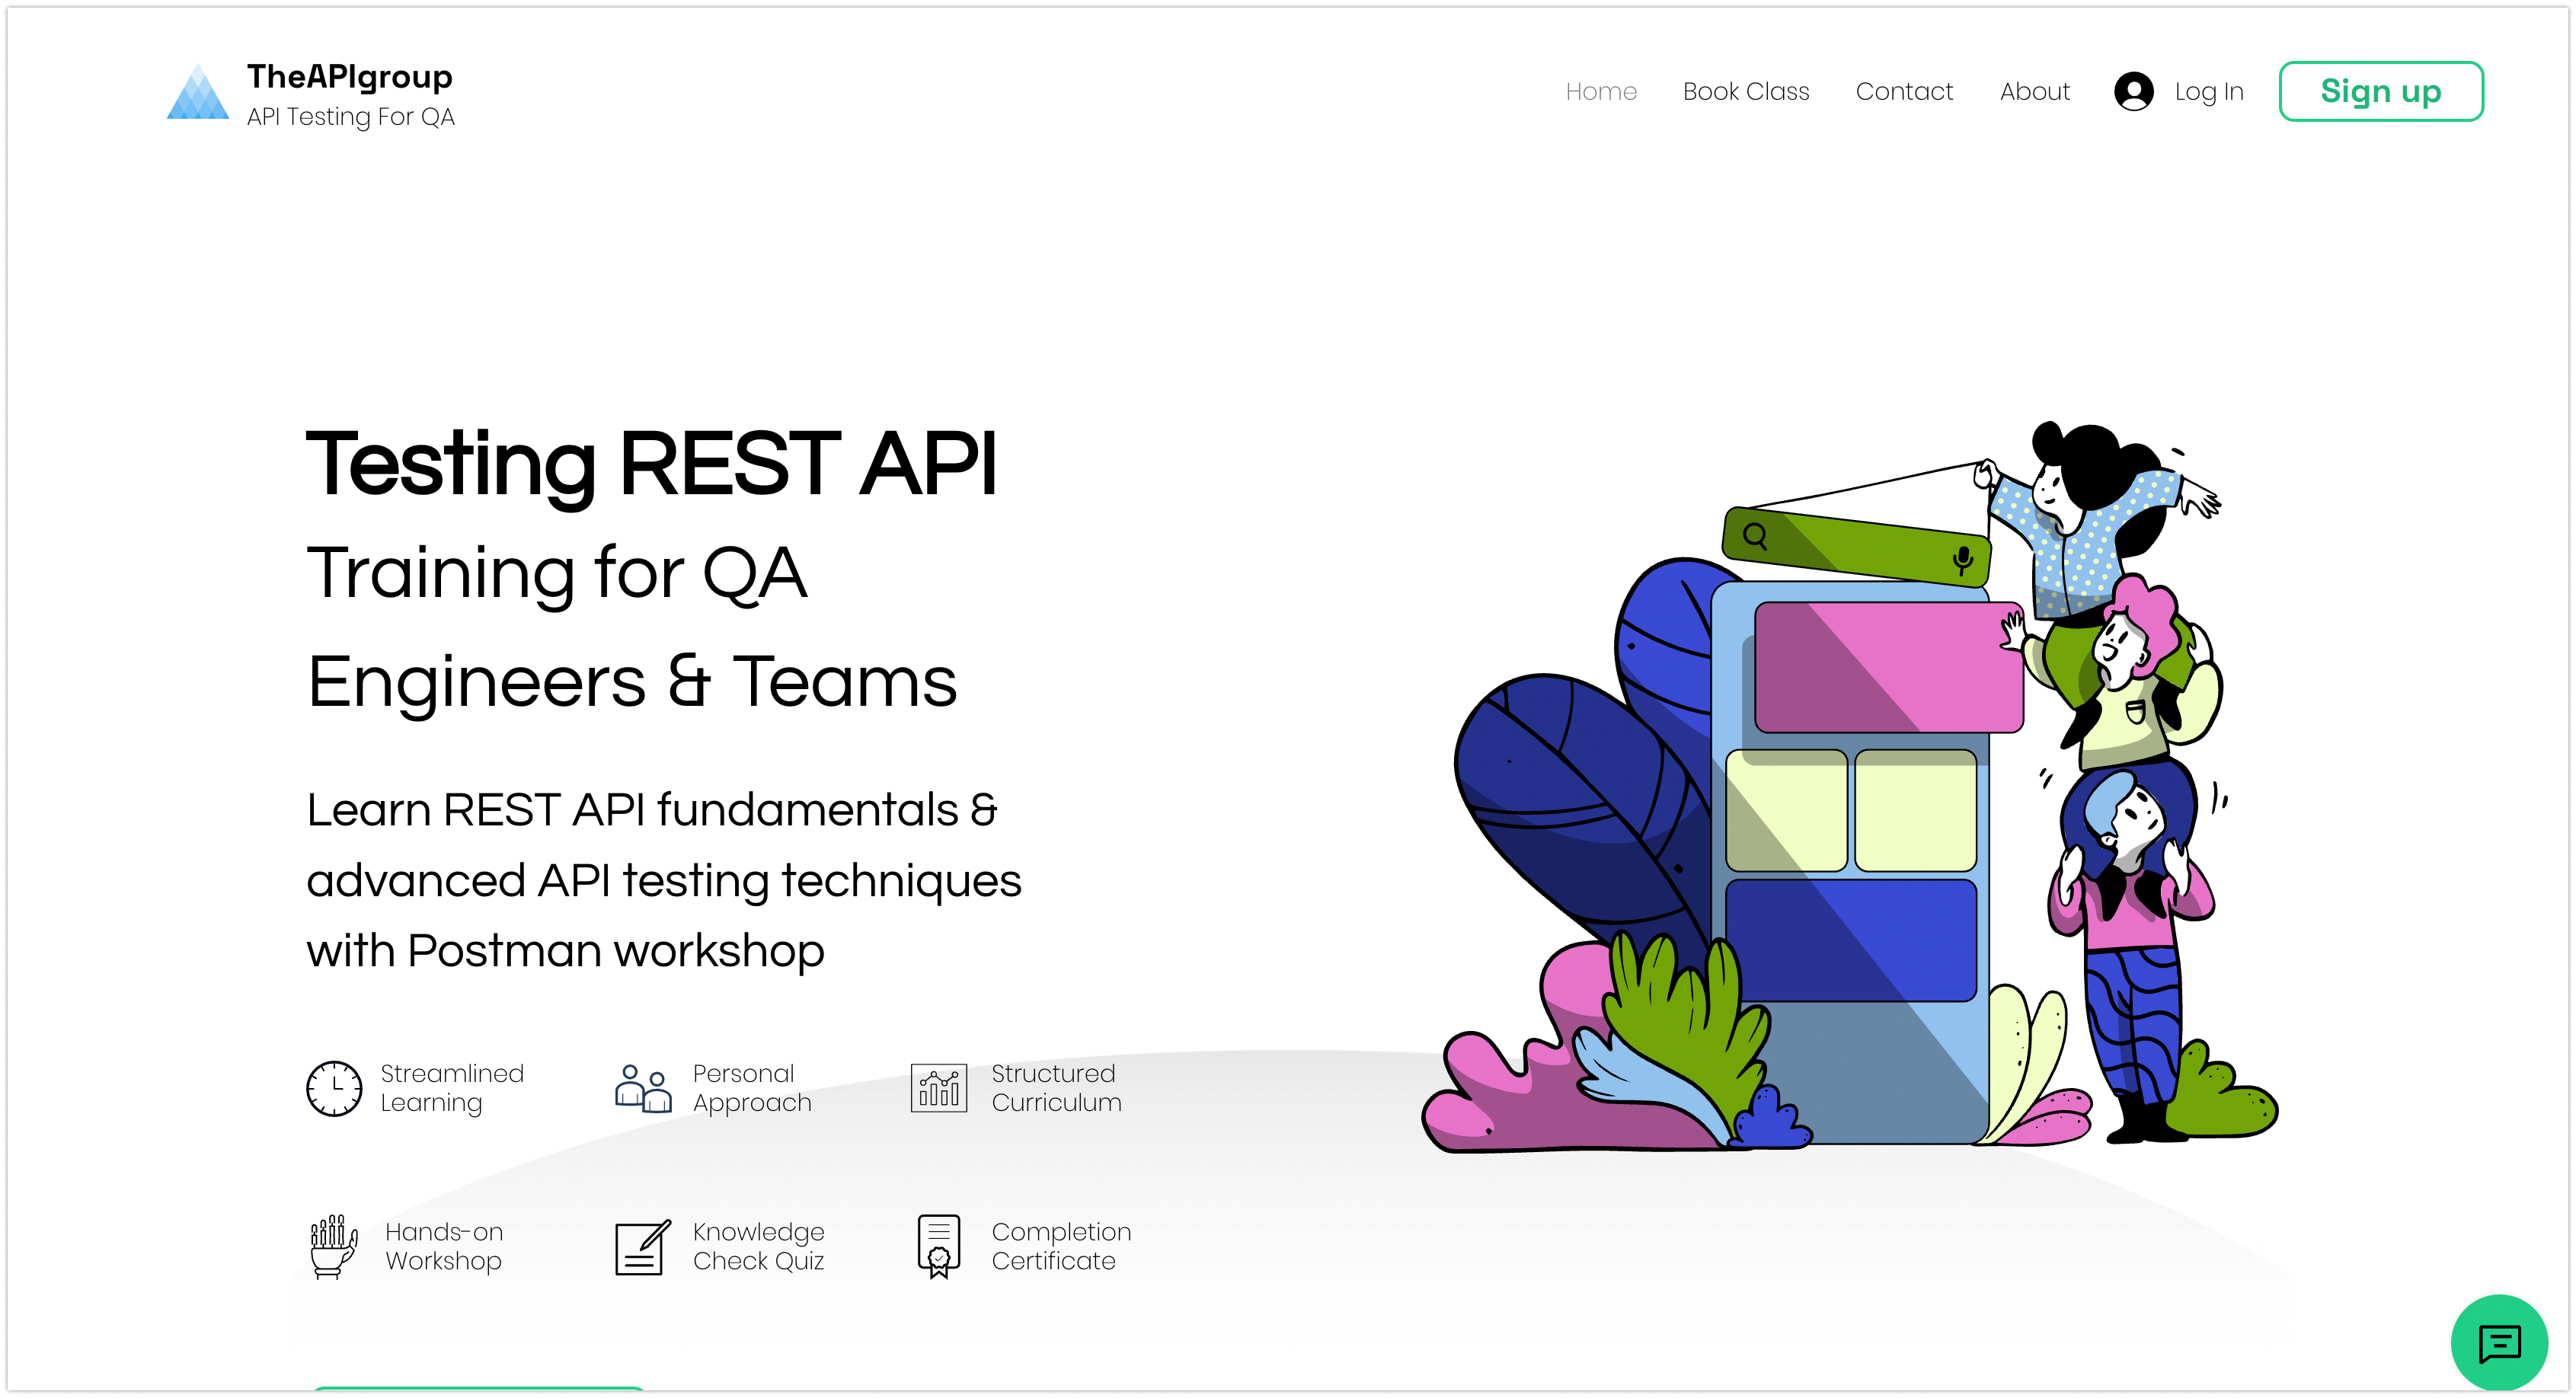Click the Structured Curriculum chart icon

(938, 1088)
